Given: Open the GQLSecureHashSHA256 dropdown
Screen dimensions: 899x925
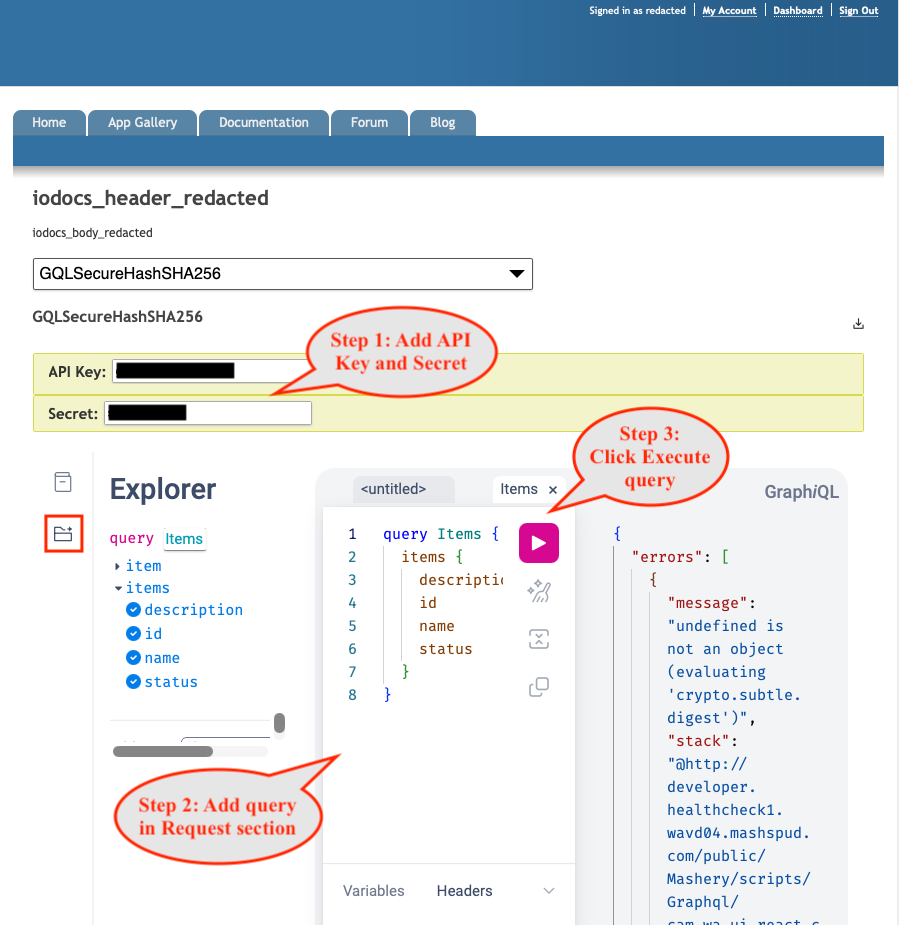Looking at the screenshot, I should pyautogui.click(x=283, y=274).
